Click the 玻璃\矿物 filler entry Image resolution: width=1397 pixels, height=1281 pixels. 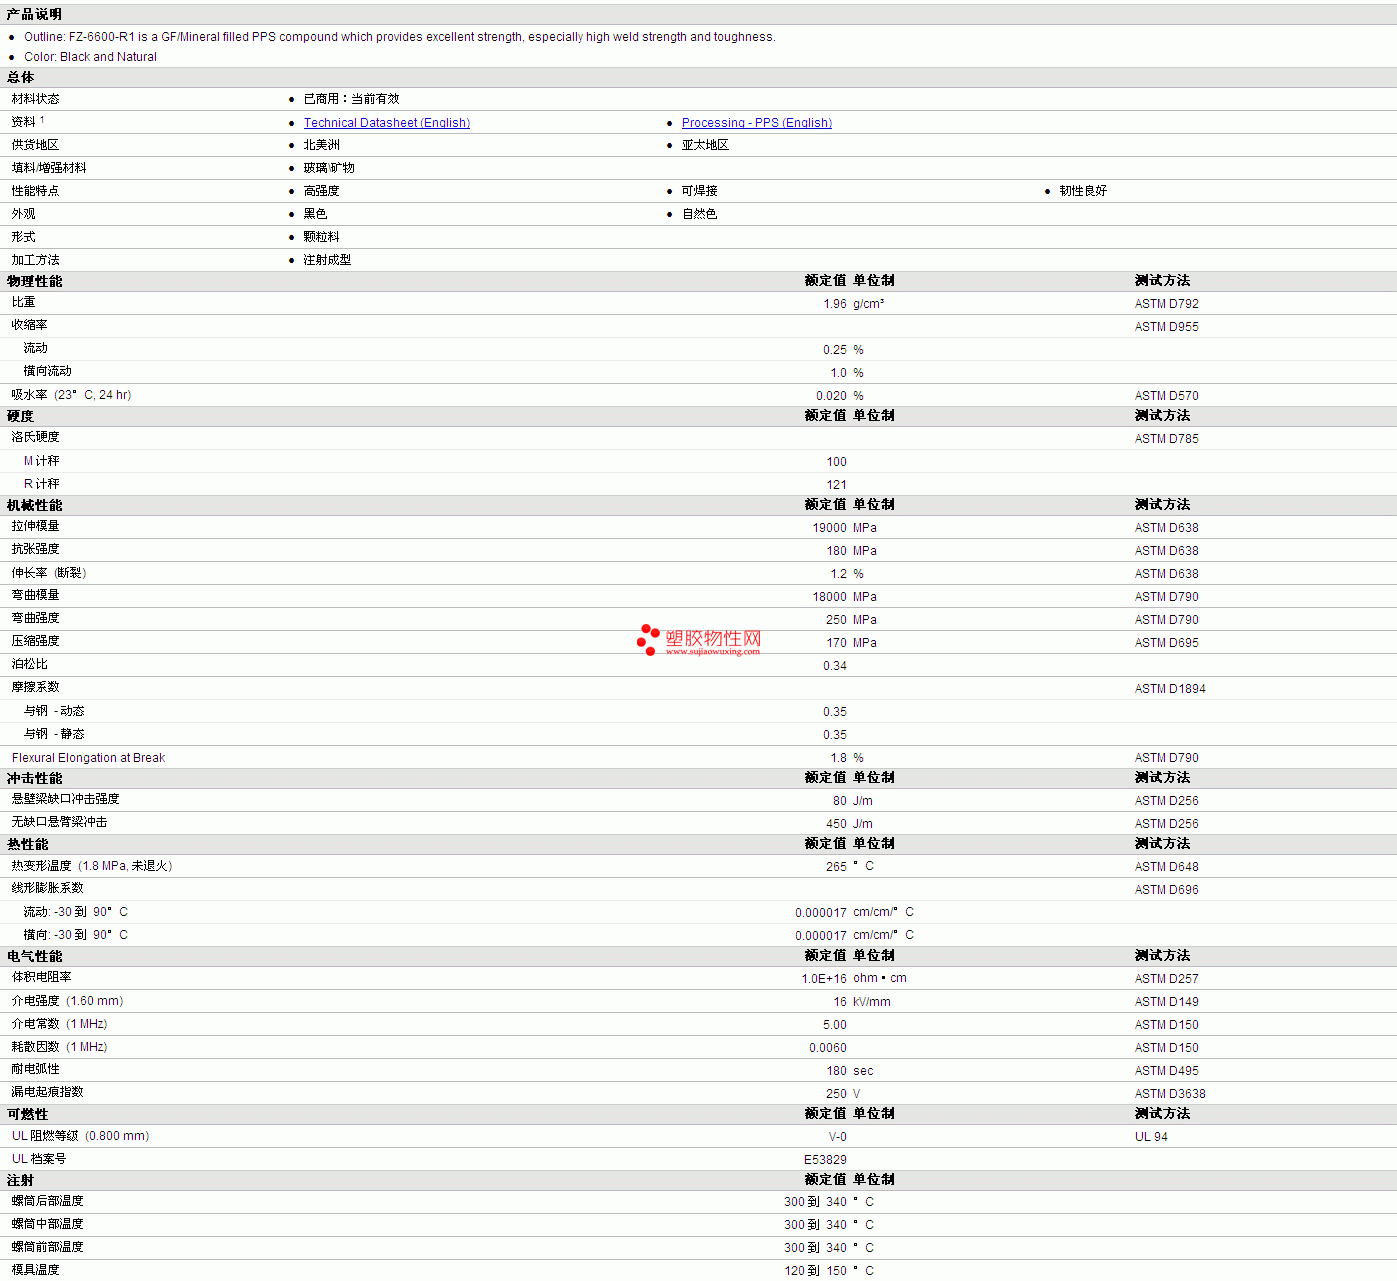tap(329, 168)
